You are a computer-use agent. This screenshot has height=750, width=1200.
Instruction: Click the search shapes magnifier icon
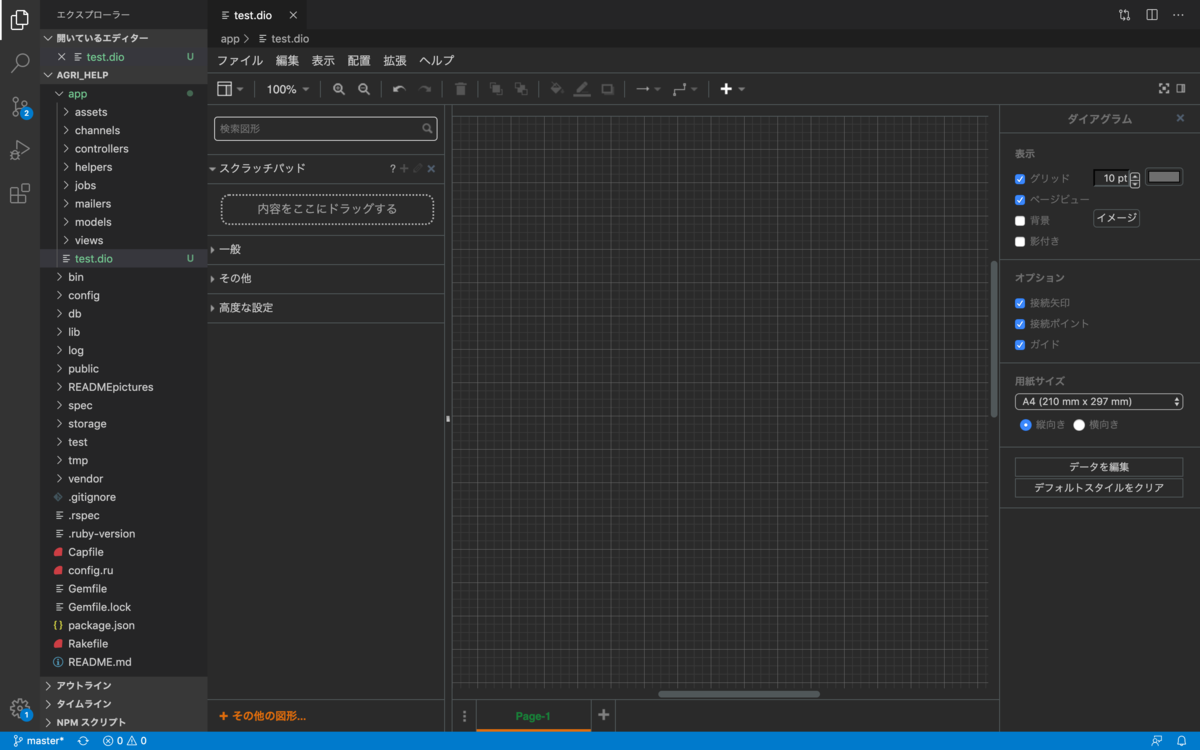click(x=428, y=129)
